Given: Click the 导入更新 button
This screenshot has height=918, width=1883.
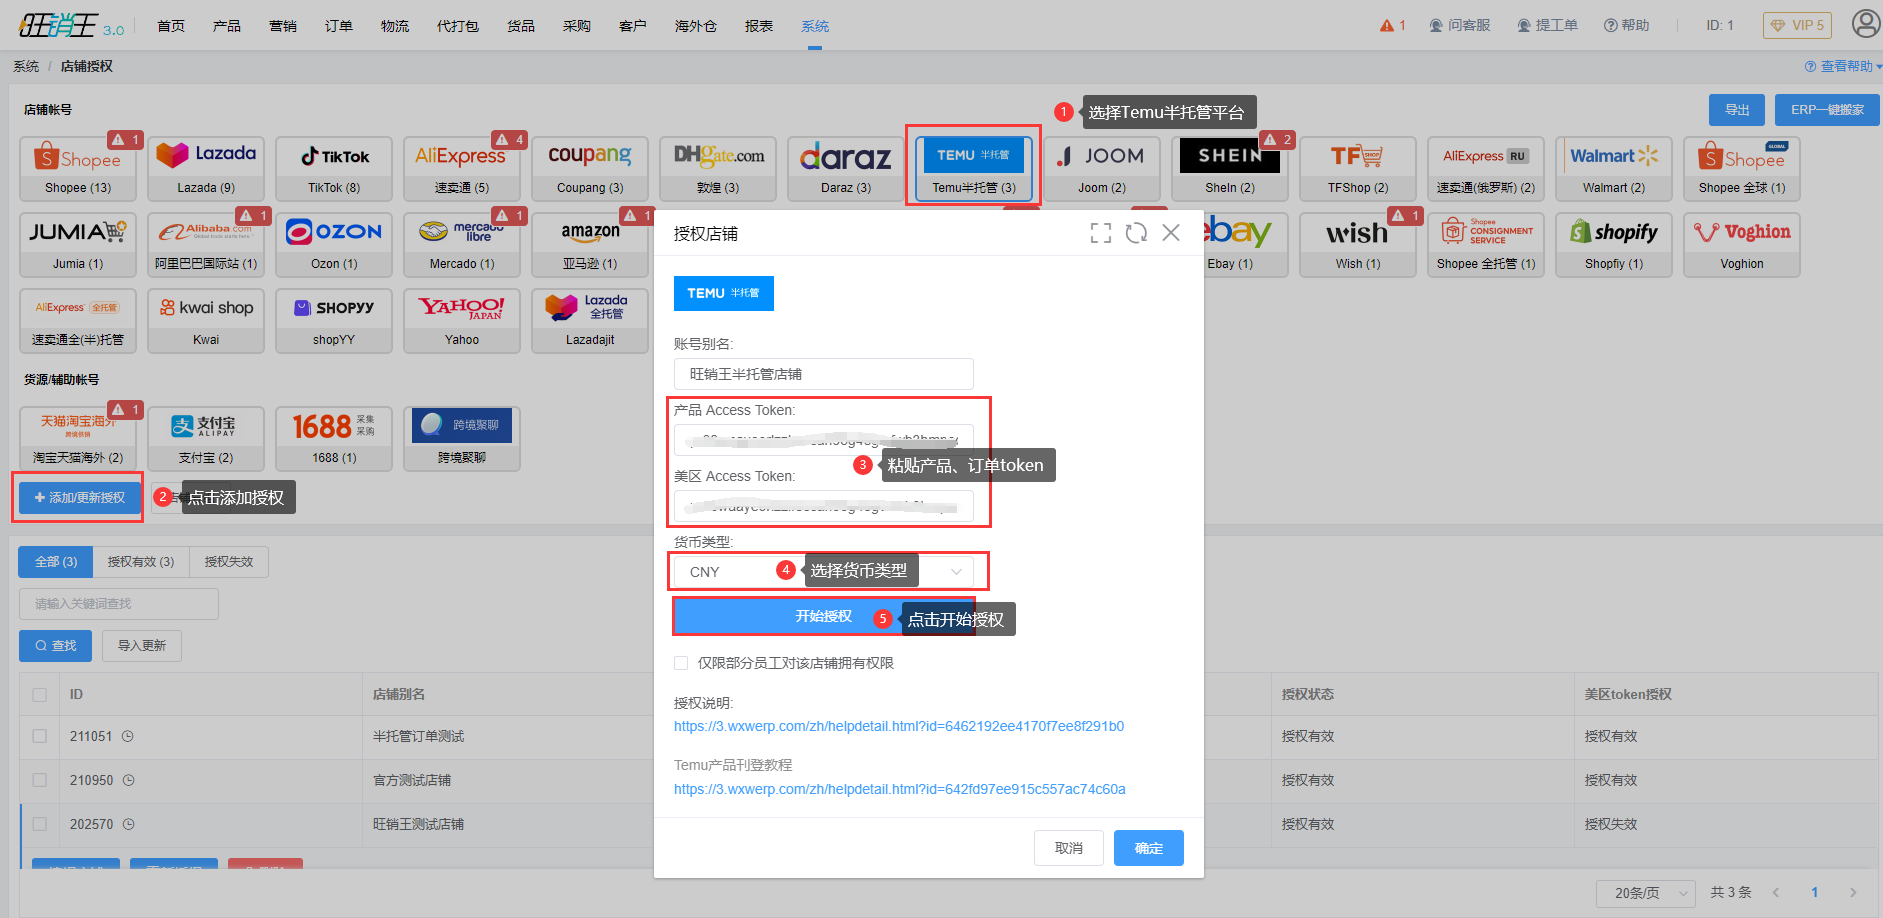Looking at the screenshot, I should point(142,646).
